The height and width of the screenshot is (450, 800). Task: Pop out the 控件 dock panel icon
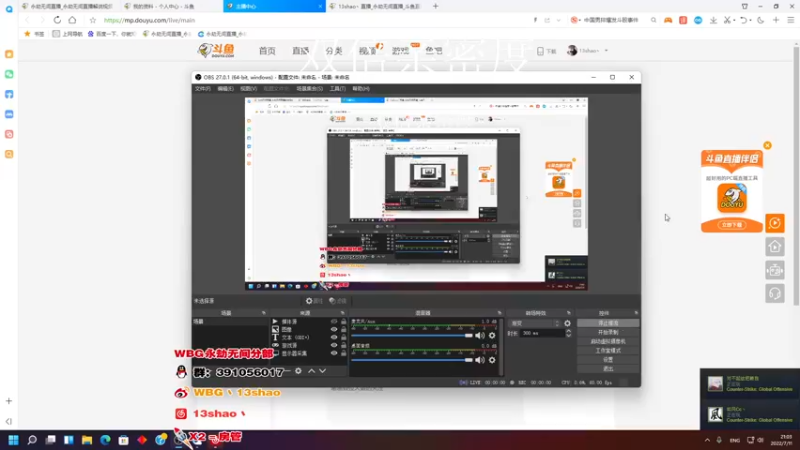tap(636, 313)
